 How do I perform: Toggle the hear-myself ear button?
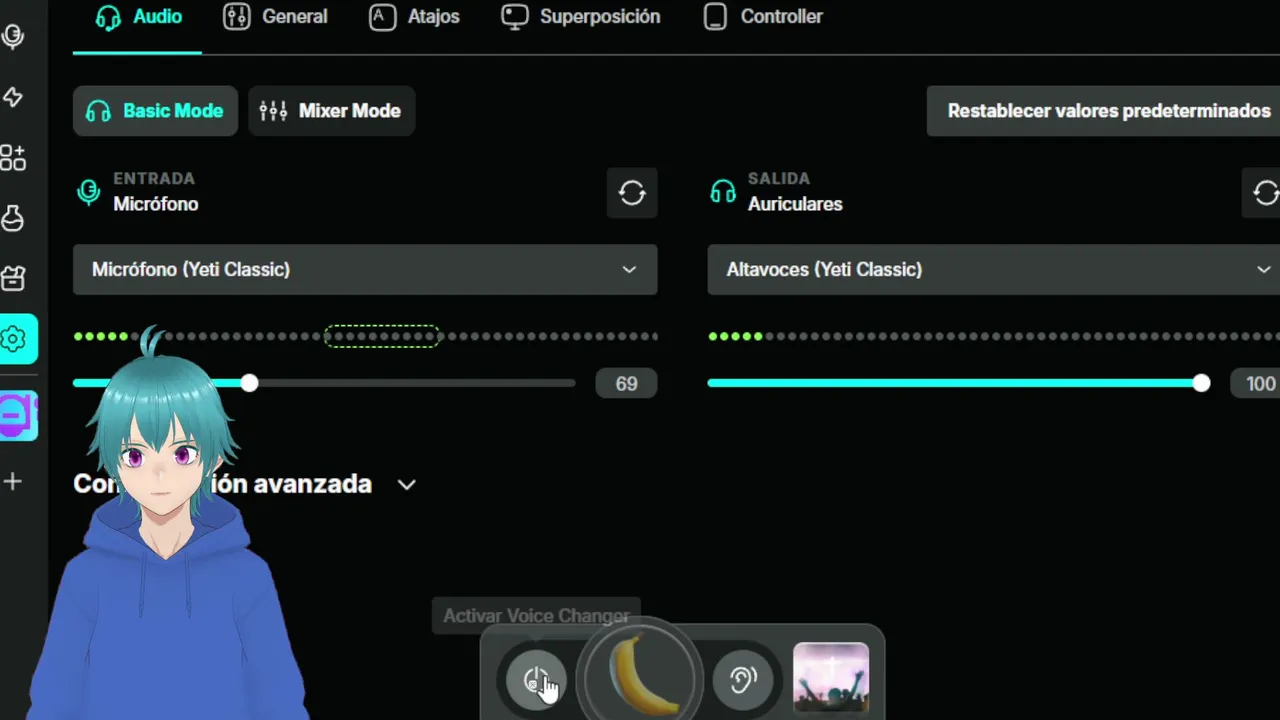click(742, 680)
